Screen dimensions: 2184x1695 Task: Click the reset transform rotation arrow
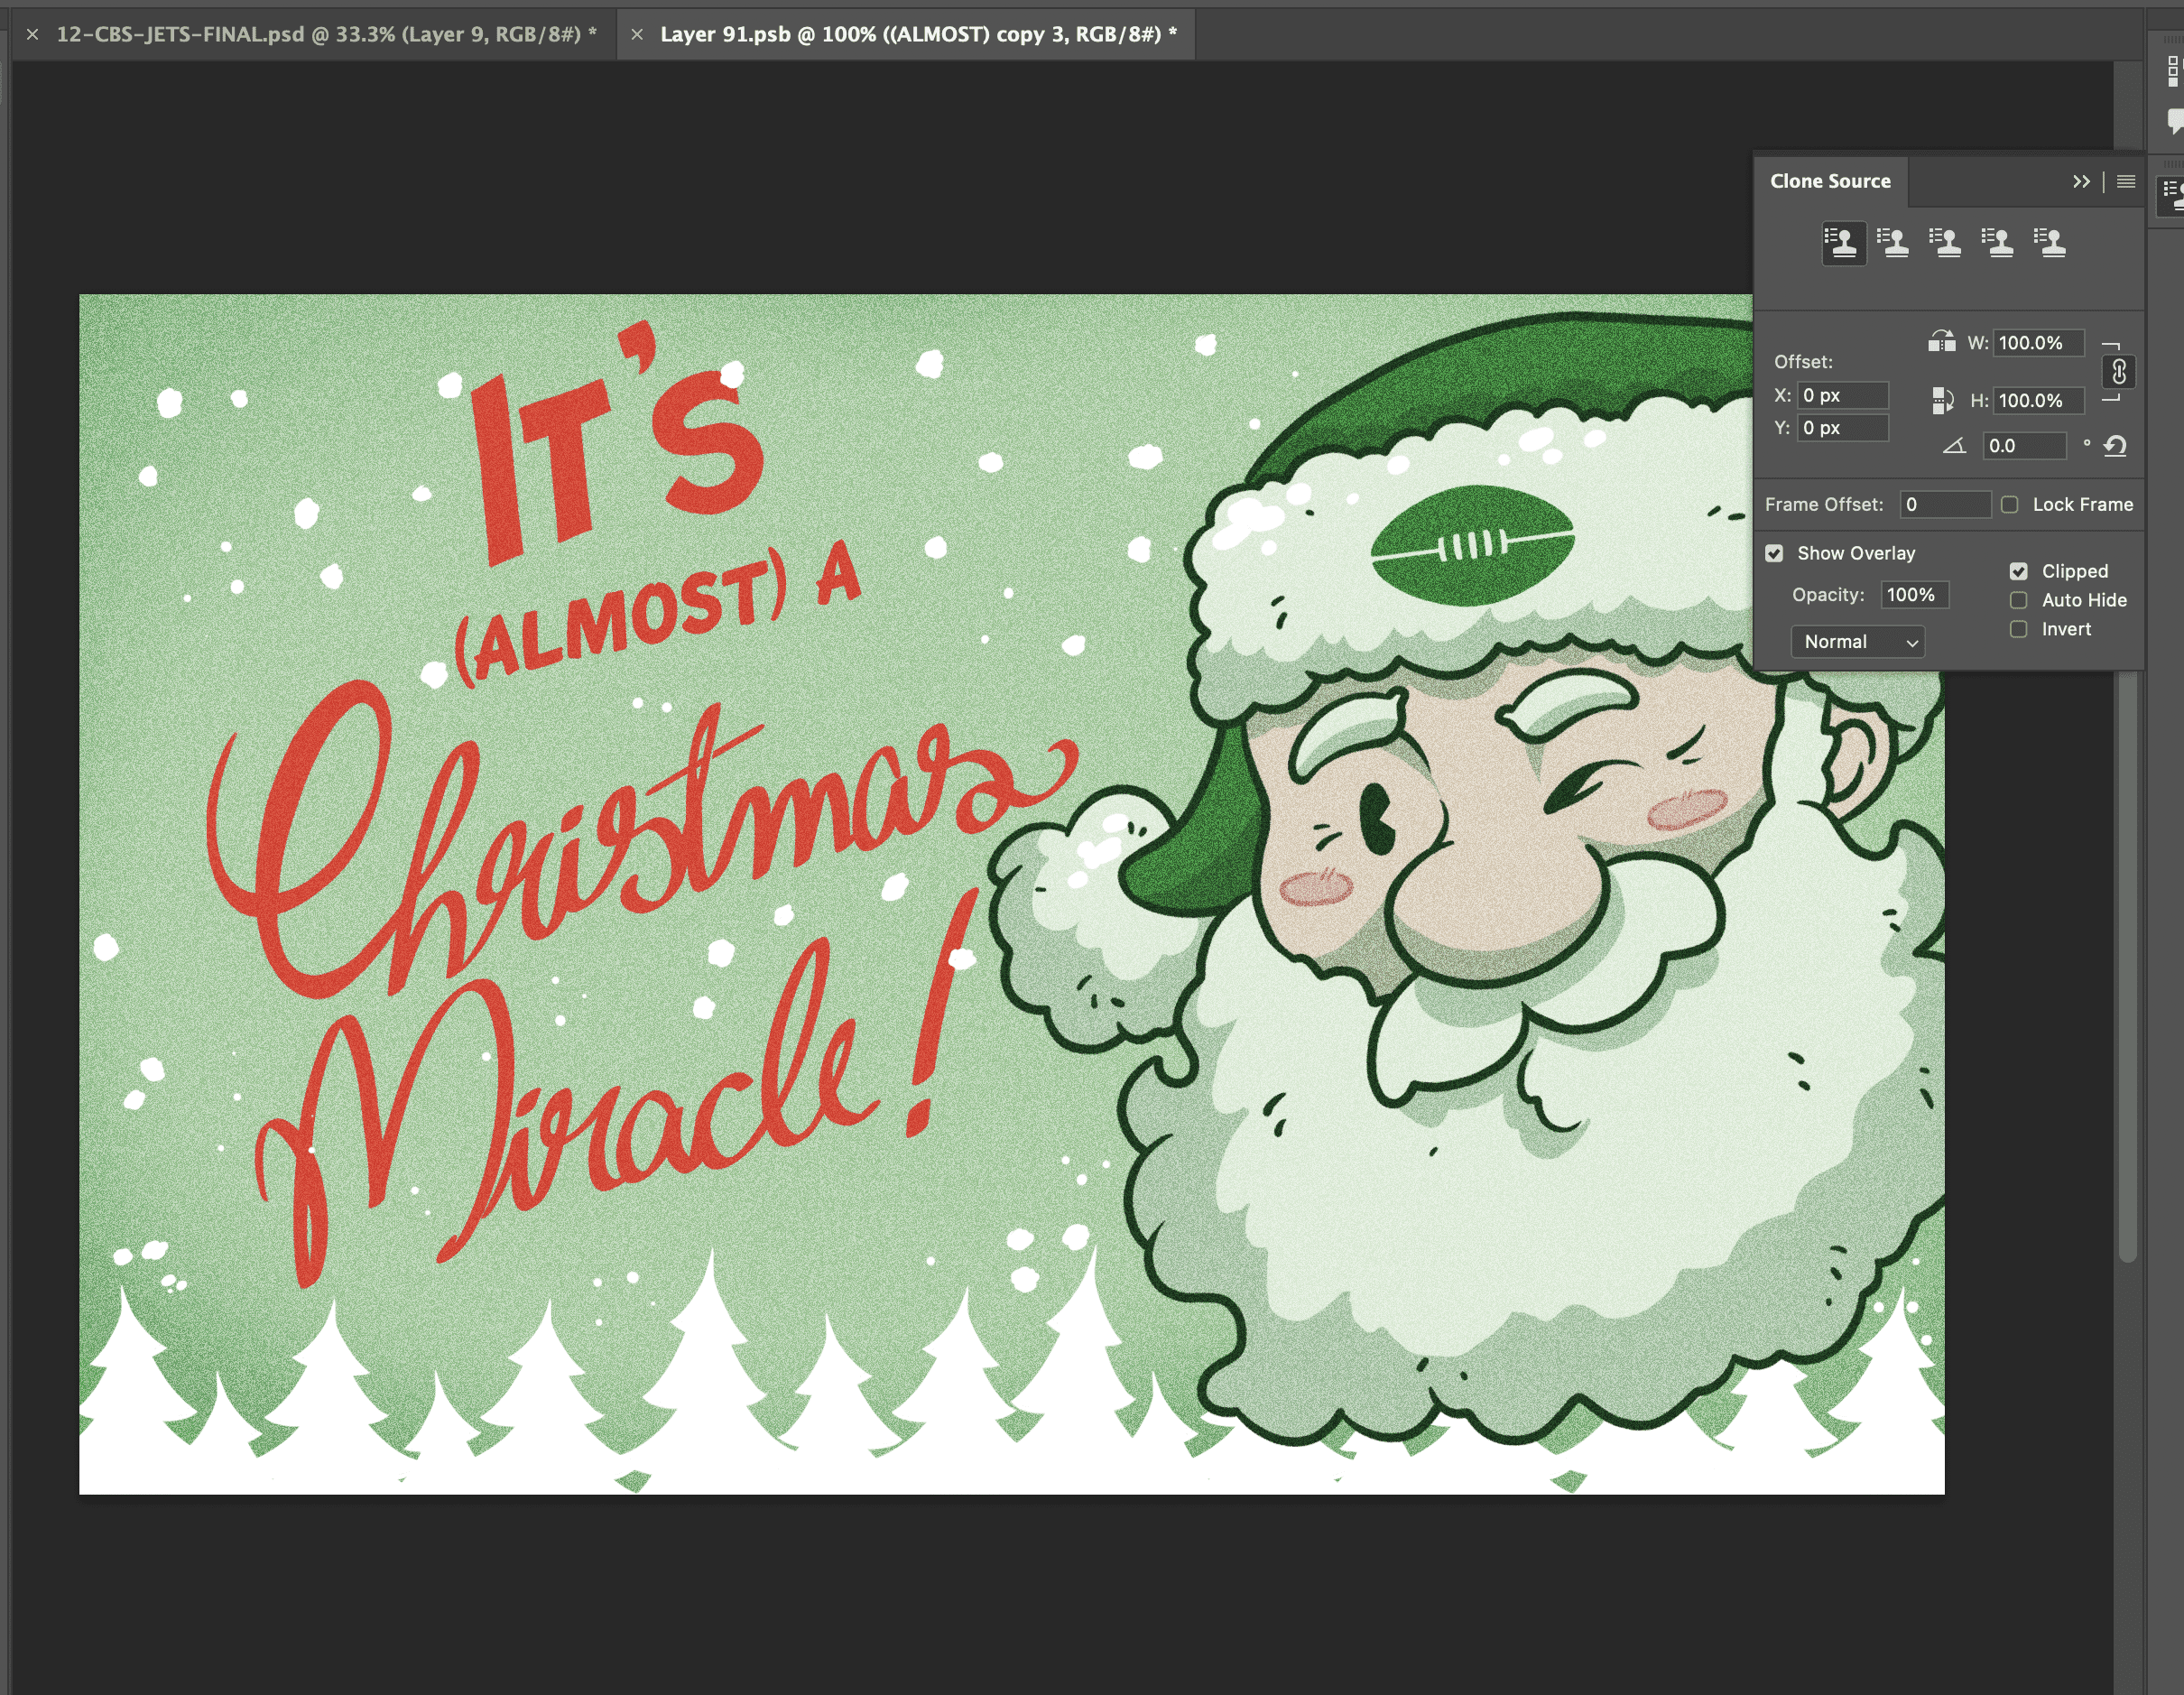[x=2115, y=446]
